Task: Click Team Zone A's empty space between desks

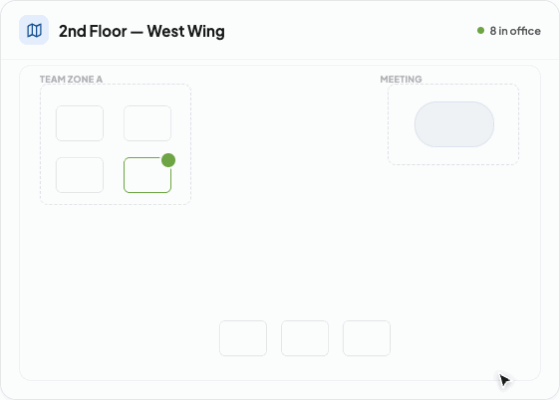Action: [x=114, y=149]
